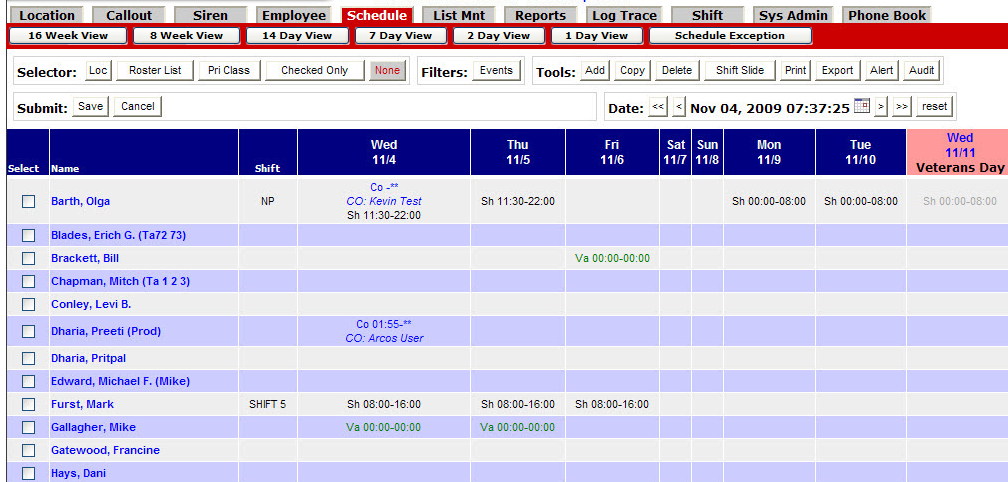
Task: Open Dharia, Preeti (Prod) employee link
Action: [106, 331]
